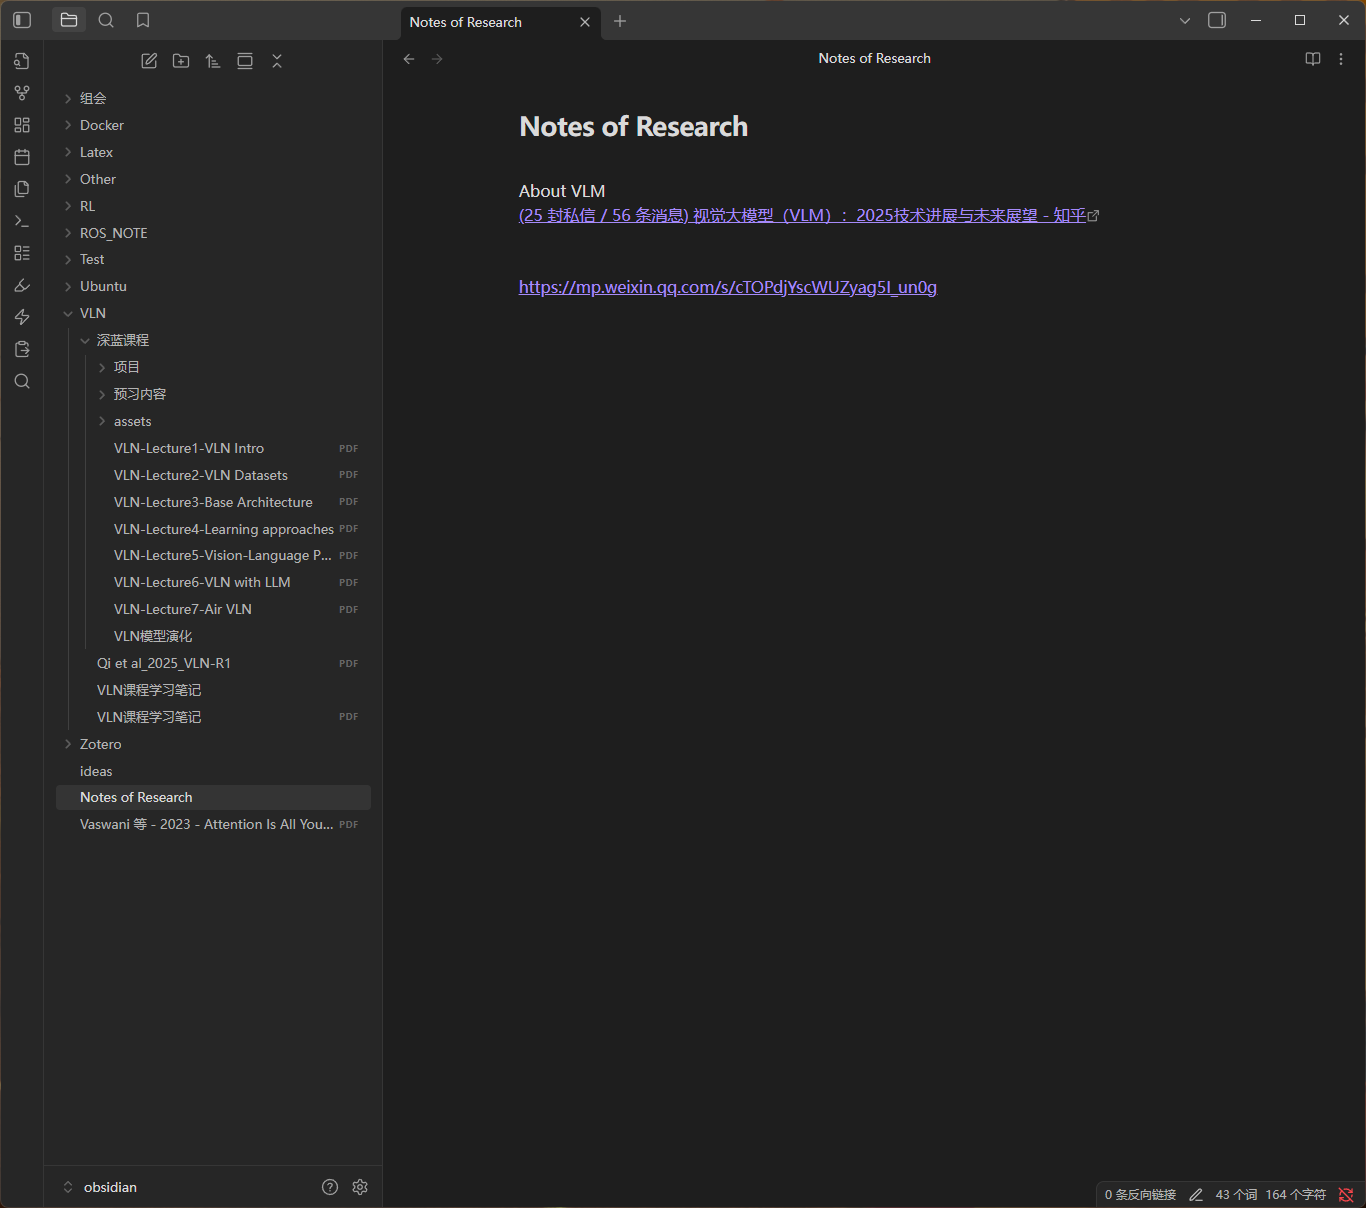1366x1208 pixels.
Task: Create a new folder in file explorer
Action: (x=181, y=61)
